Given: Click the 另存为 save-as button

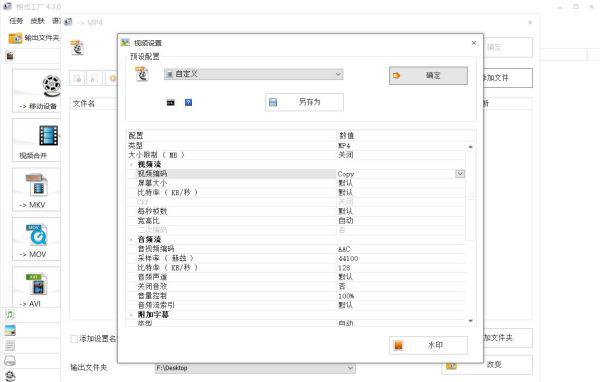Looking at the screenshot, I should pos(304,102).
